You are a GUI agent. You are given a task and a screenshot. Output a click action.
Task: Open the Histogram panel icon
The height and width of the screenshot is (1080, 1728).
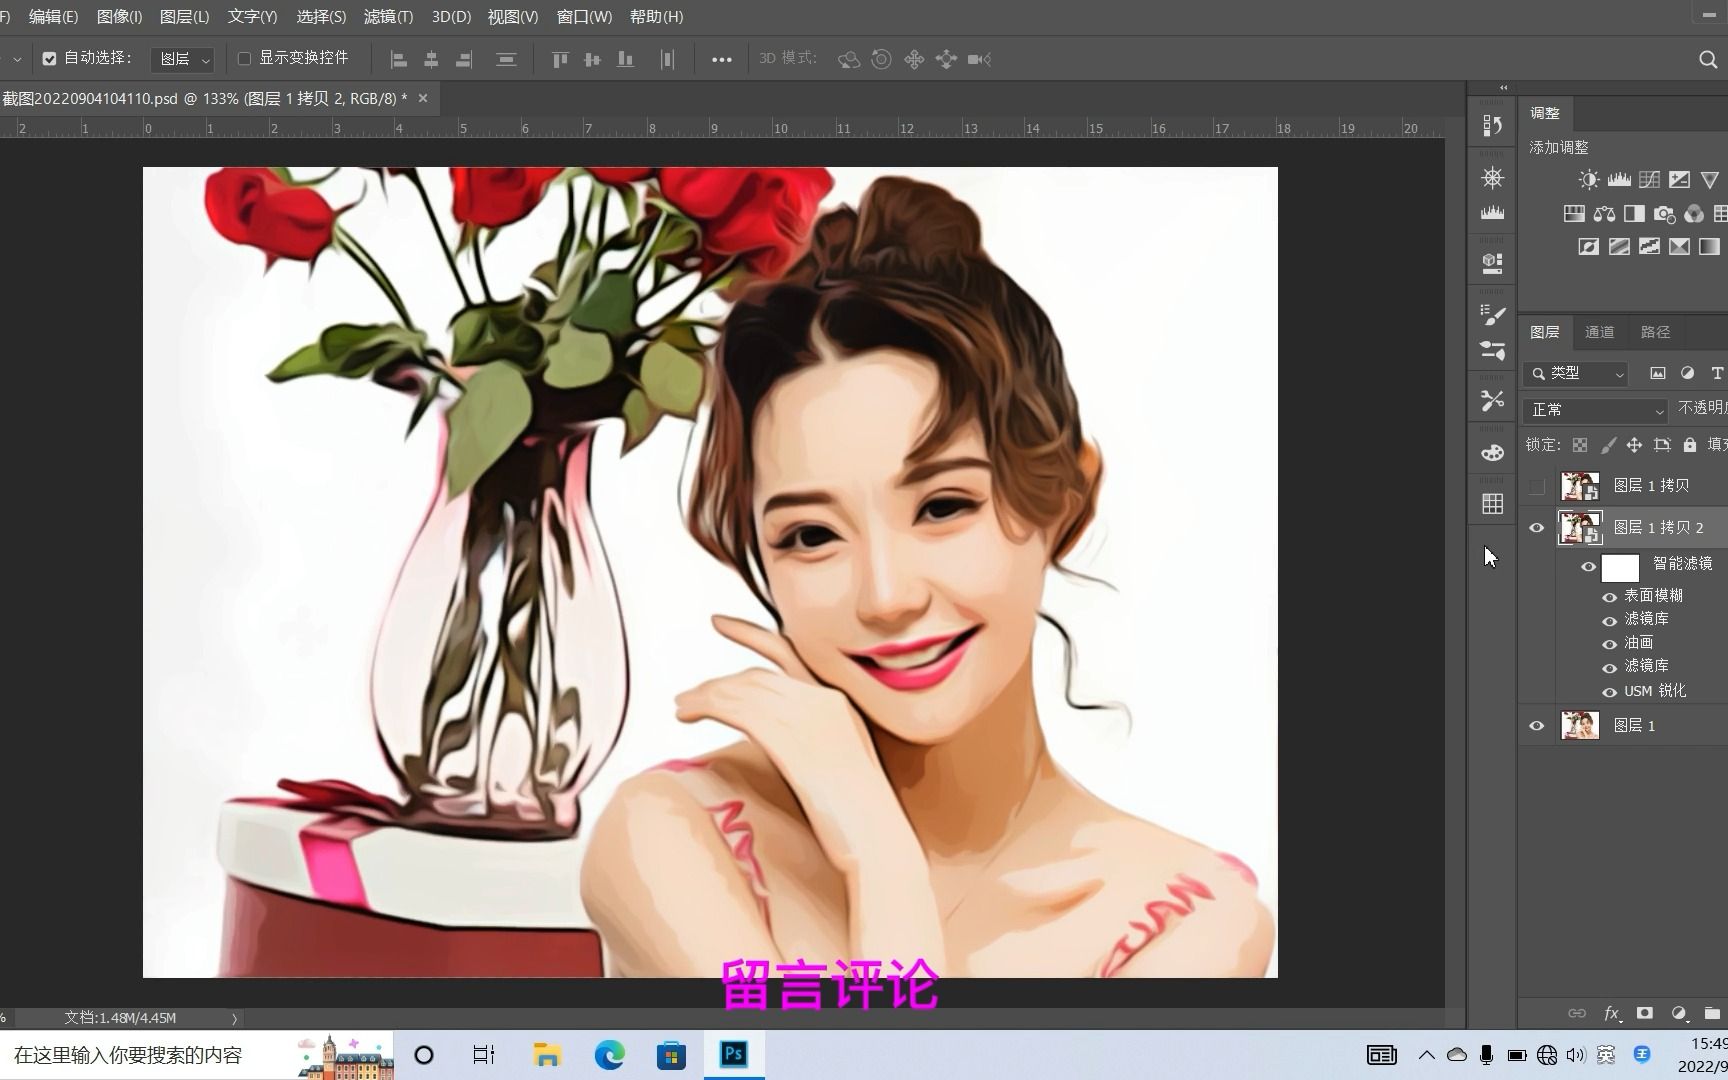(1492, 212)
